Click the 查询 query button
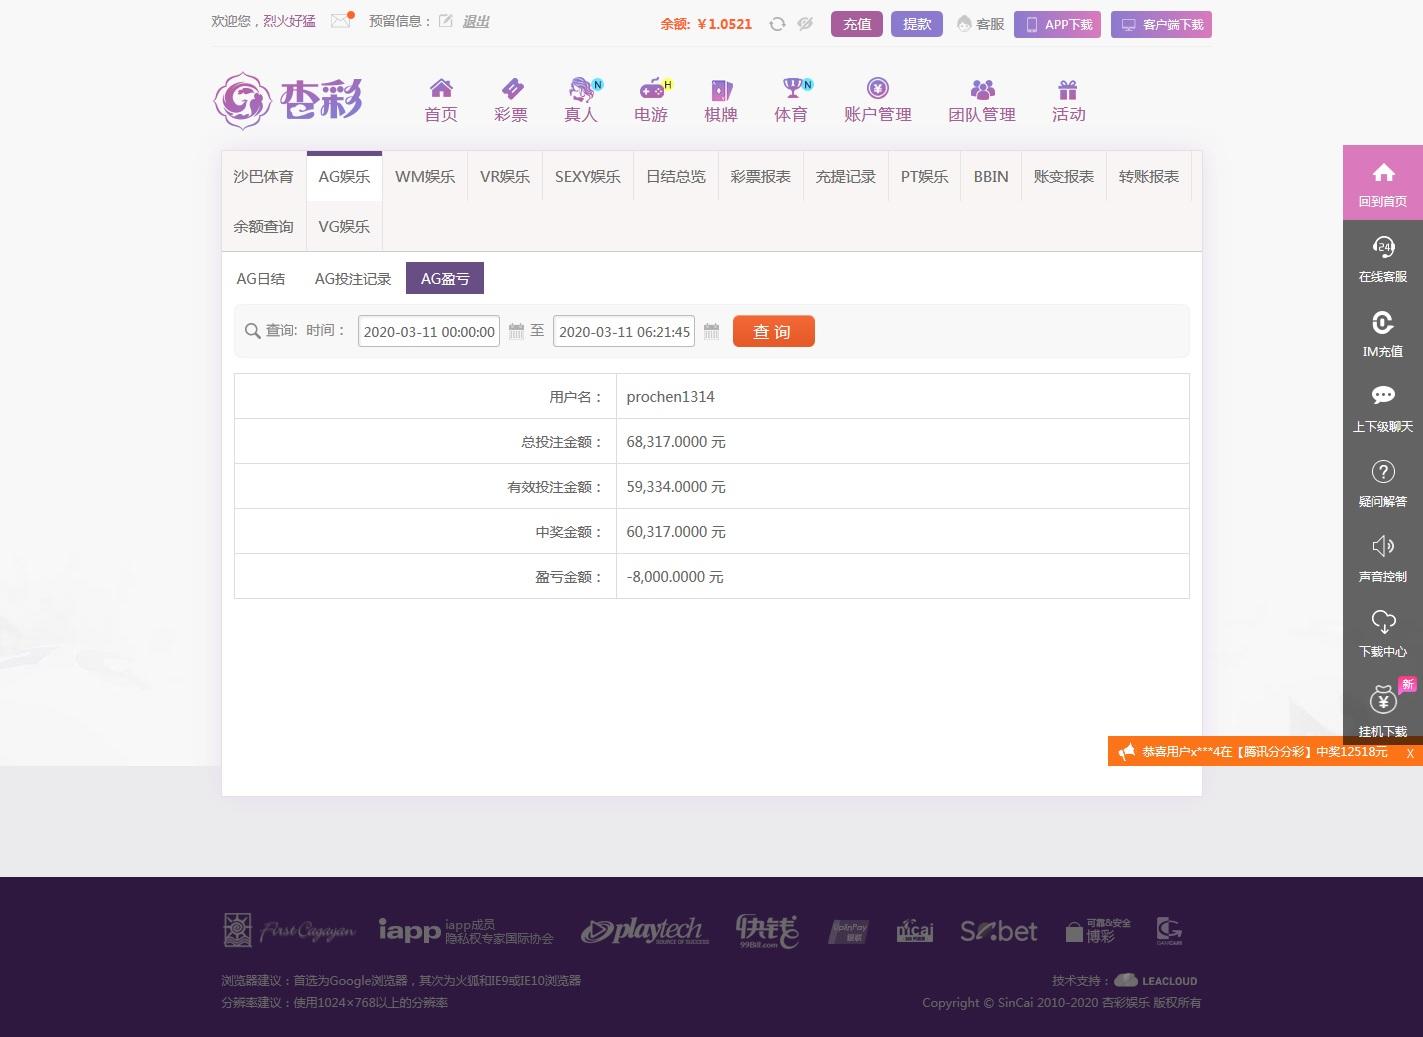The width and height of the screenshot is (1423, 1037). (x=773, y=331)
